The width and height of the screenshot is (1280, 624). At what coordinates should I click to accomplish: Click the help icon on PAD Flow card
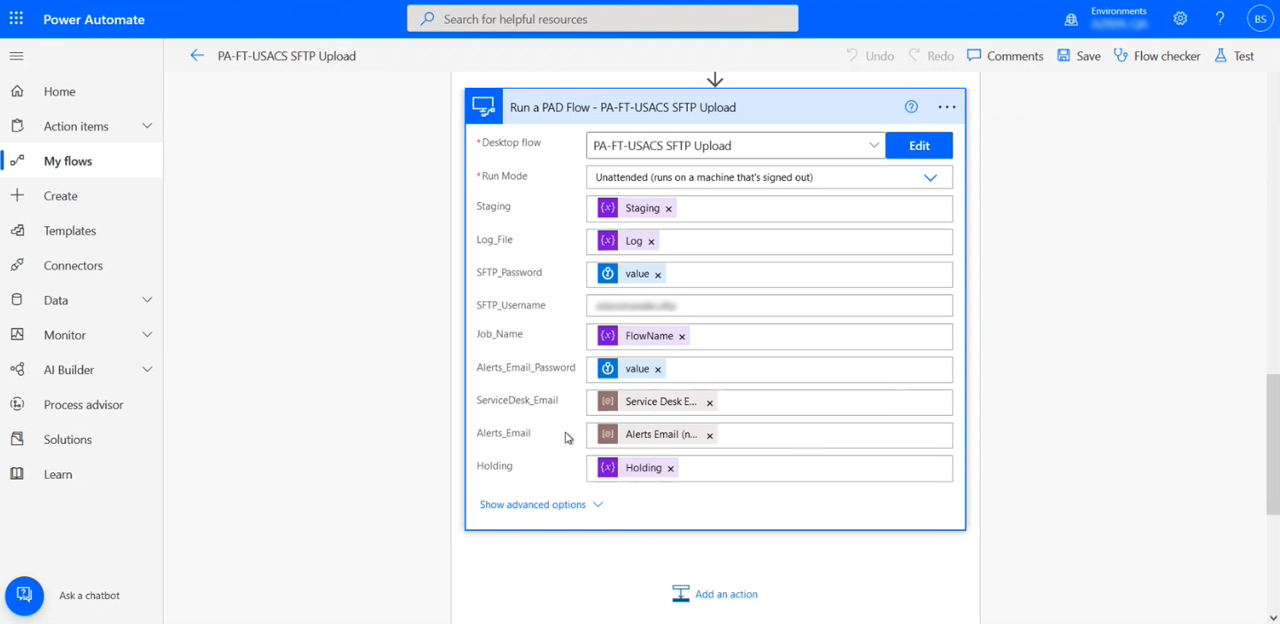(x=911, y=107)
